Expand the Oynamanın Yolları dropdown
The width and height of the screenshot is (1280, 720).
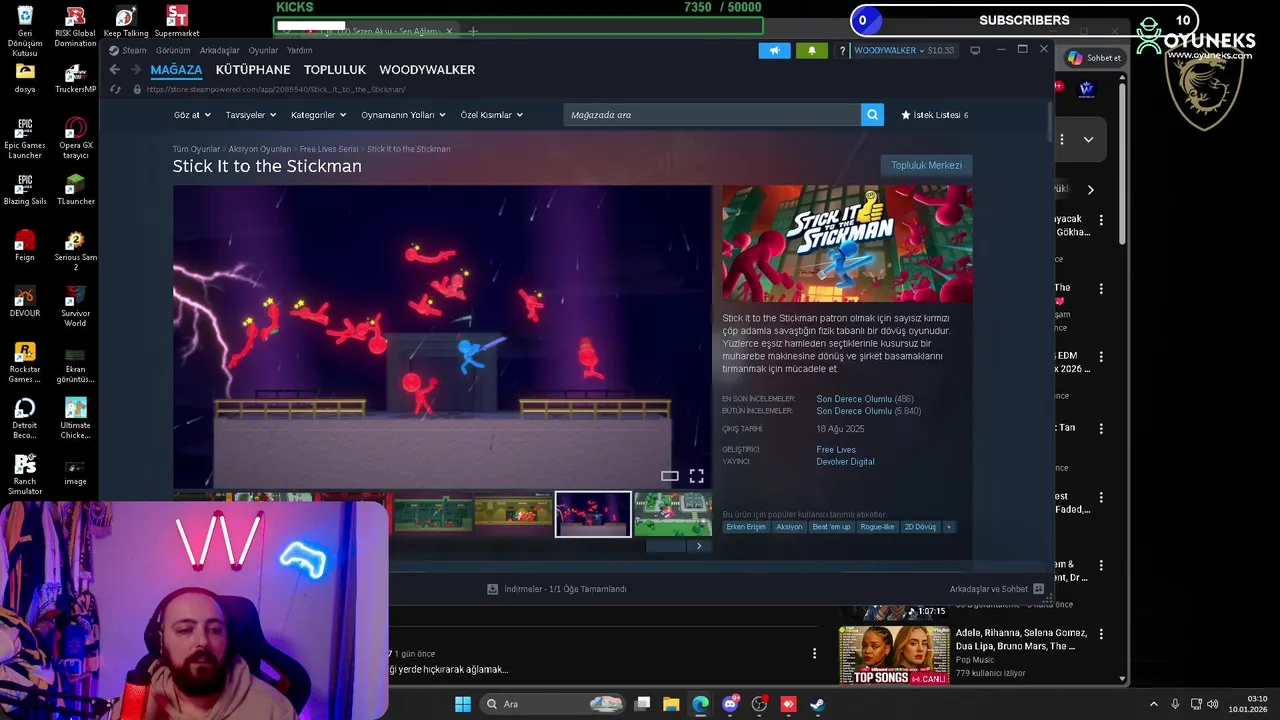(x=403, y=115)
